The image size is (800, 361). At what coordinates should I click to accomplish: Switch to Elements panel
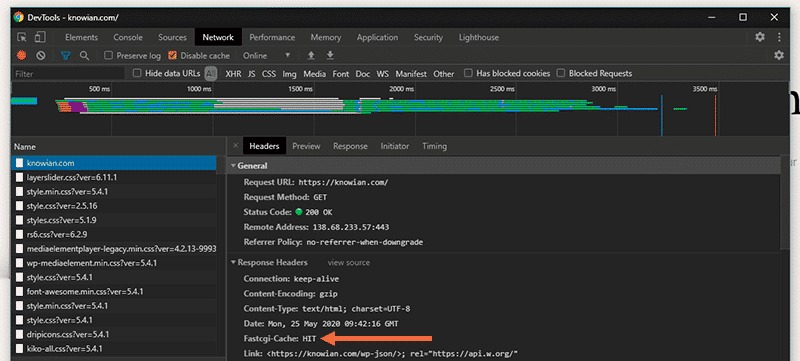coord(81,37)
